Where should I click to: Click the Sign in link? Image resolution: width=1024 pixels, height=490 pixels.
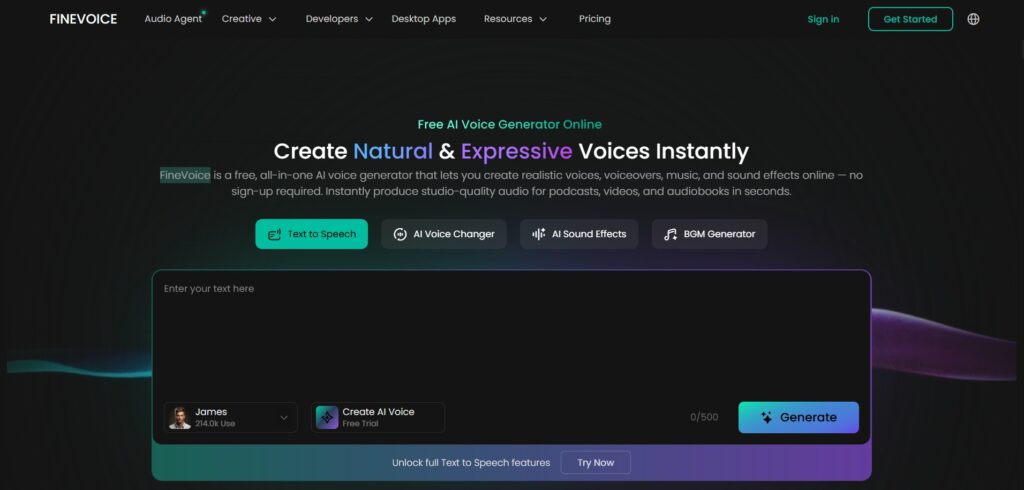(823, 19)
